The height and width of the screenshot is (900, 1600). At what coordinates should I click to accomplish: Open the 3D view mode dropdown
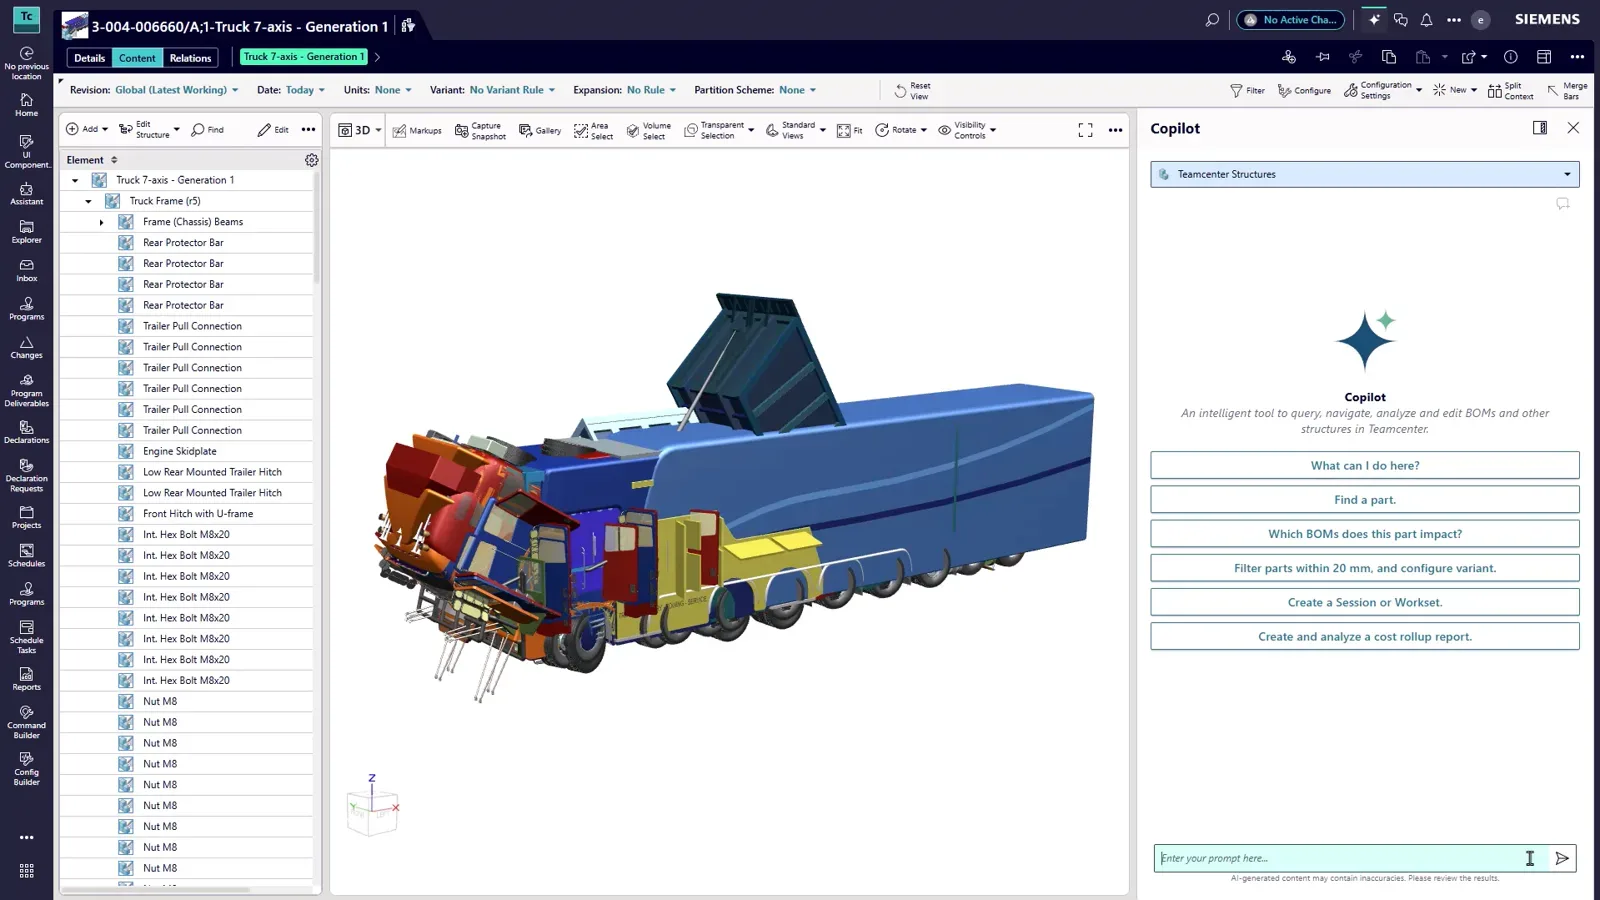point(360,130)
